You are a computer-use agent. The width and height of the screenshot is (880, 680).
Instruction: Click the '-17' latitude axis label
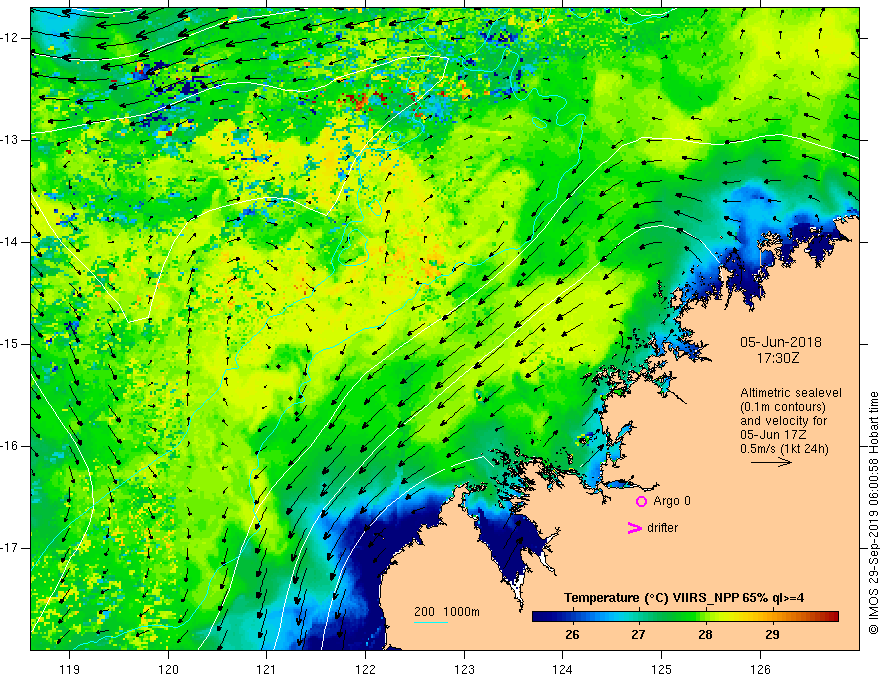(x=11, y=548)
